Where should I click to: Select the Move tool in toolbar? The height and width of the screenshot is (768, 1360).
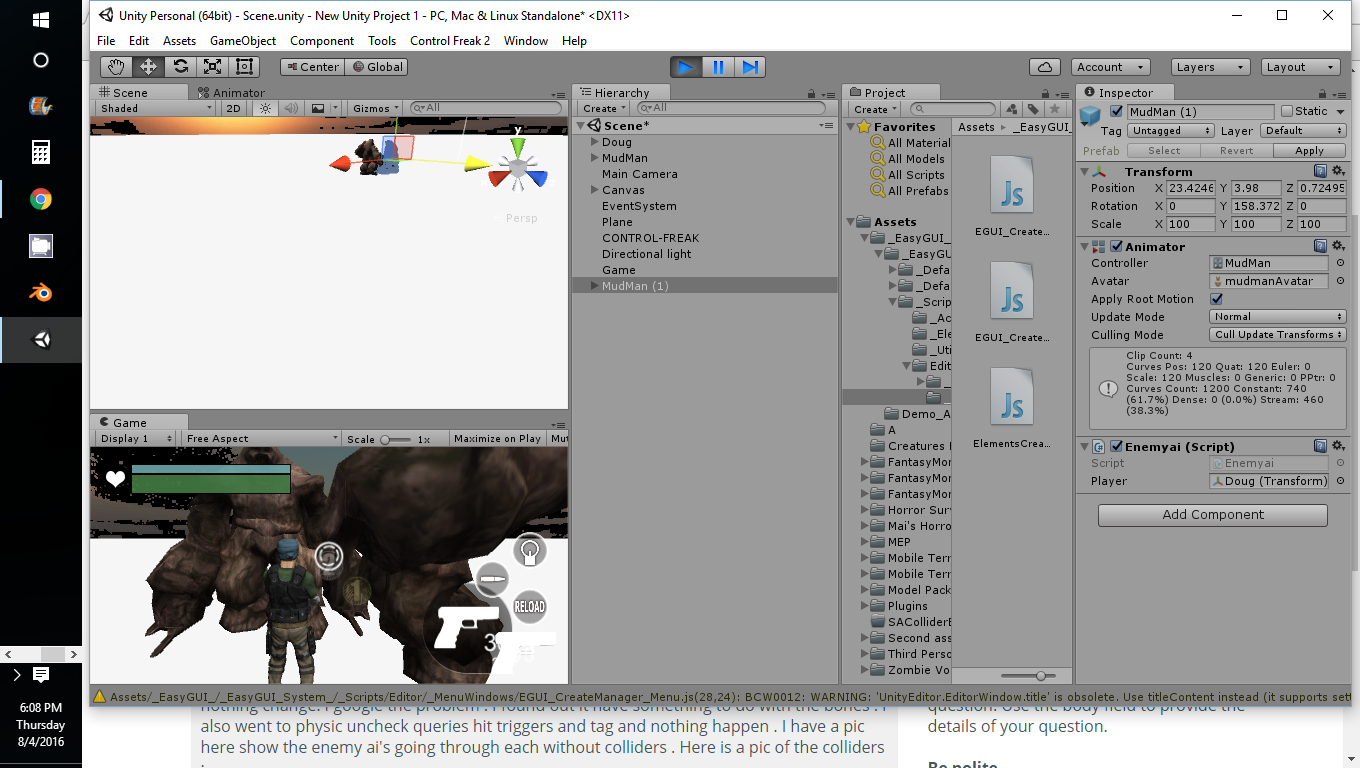(x=148, y=67)
